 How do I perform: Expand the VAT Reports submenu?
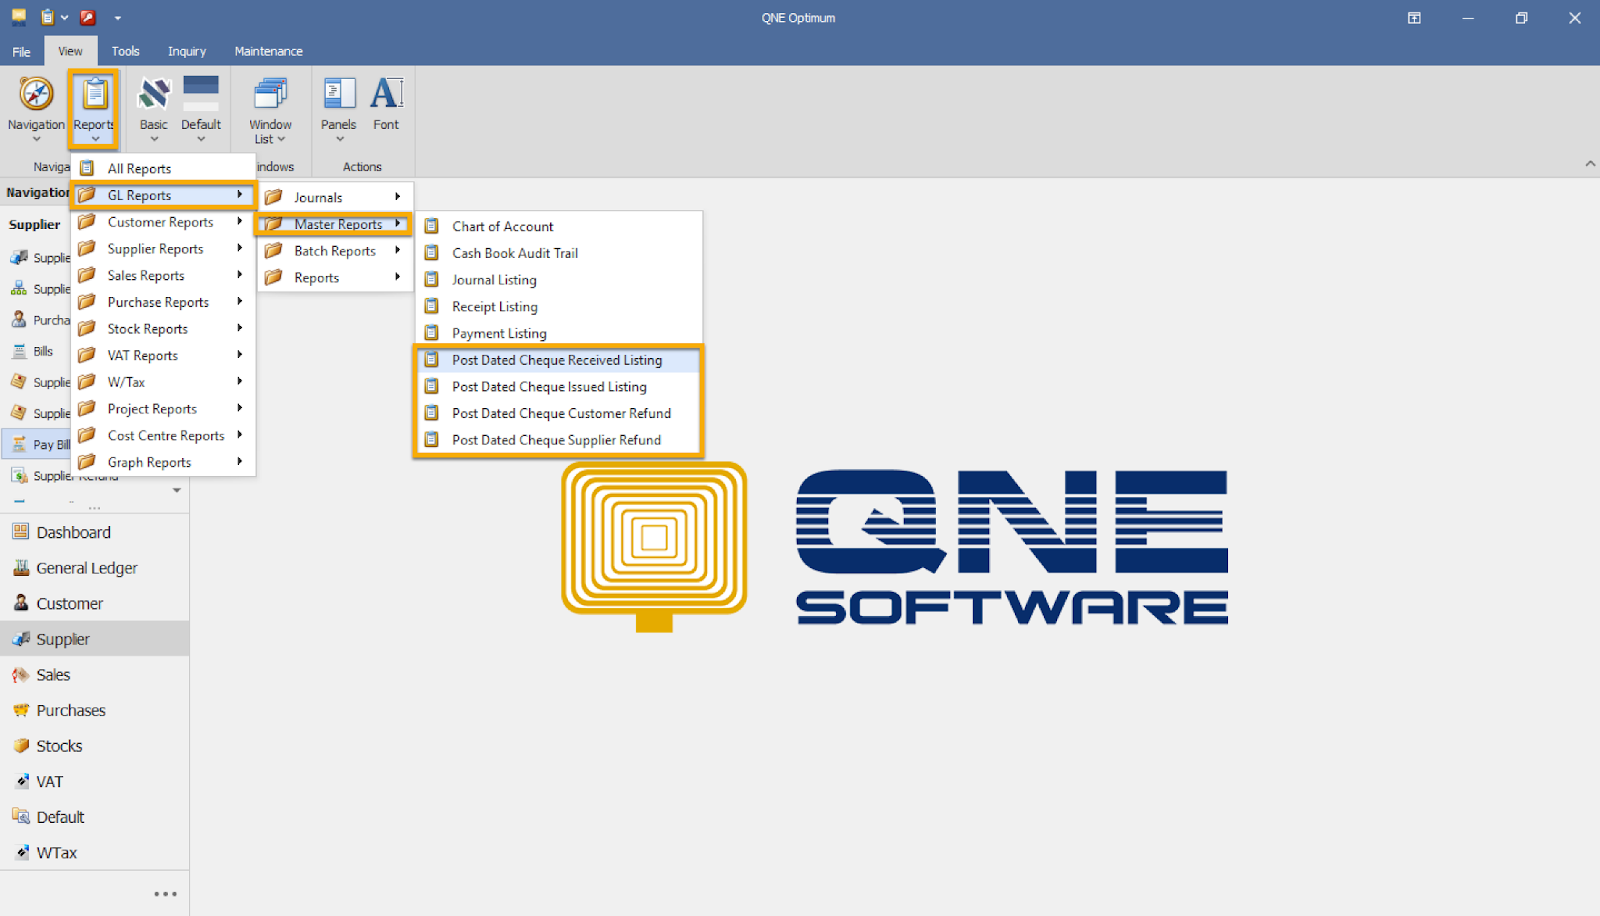(164, 355)
